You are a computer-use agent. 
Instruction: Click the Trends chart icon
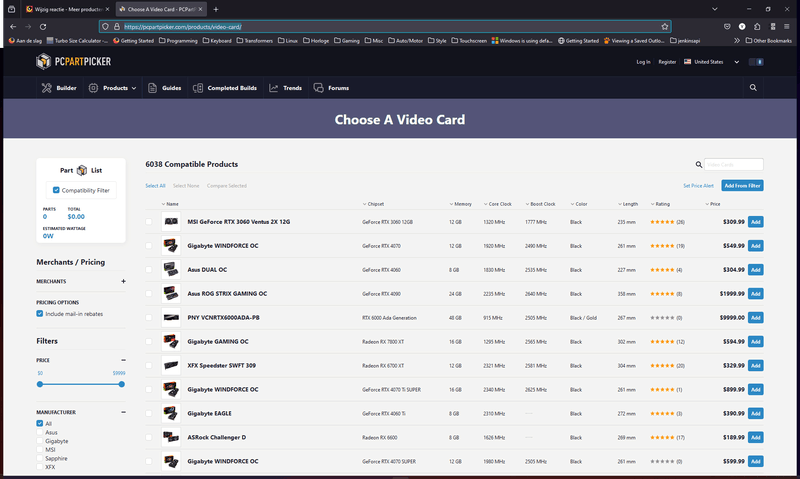tap(273, 88)
